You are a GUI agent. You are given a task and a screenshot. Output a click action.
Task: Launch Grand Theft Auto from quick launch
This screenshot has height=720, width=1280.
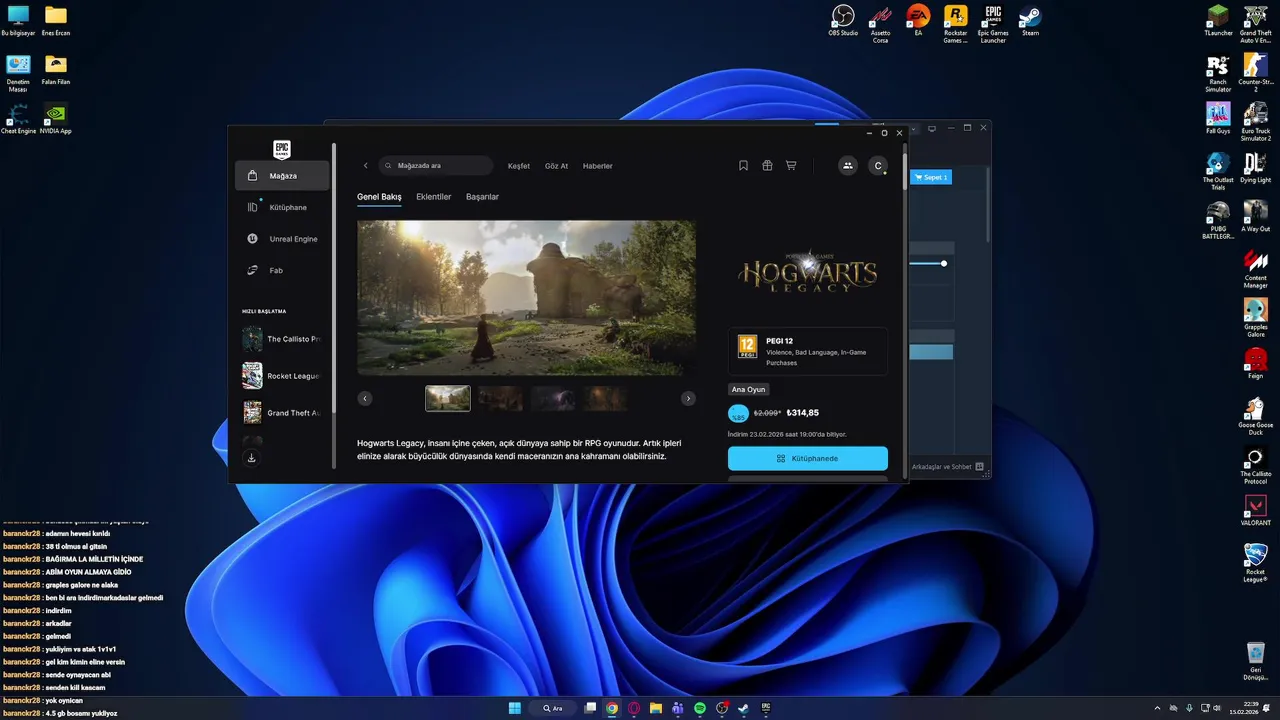(282, 413)
